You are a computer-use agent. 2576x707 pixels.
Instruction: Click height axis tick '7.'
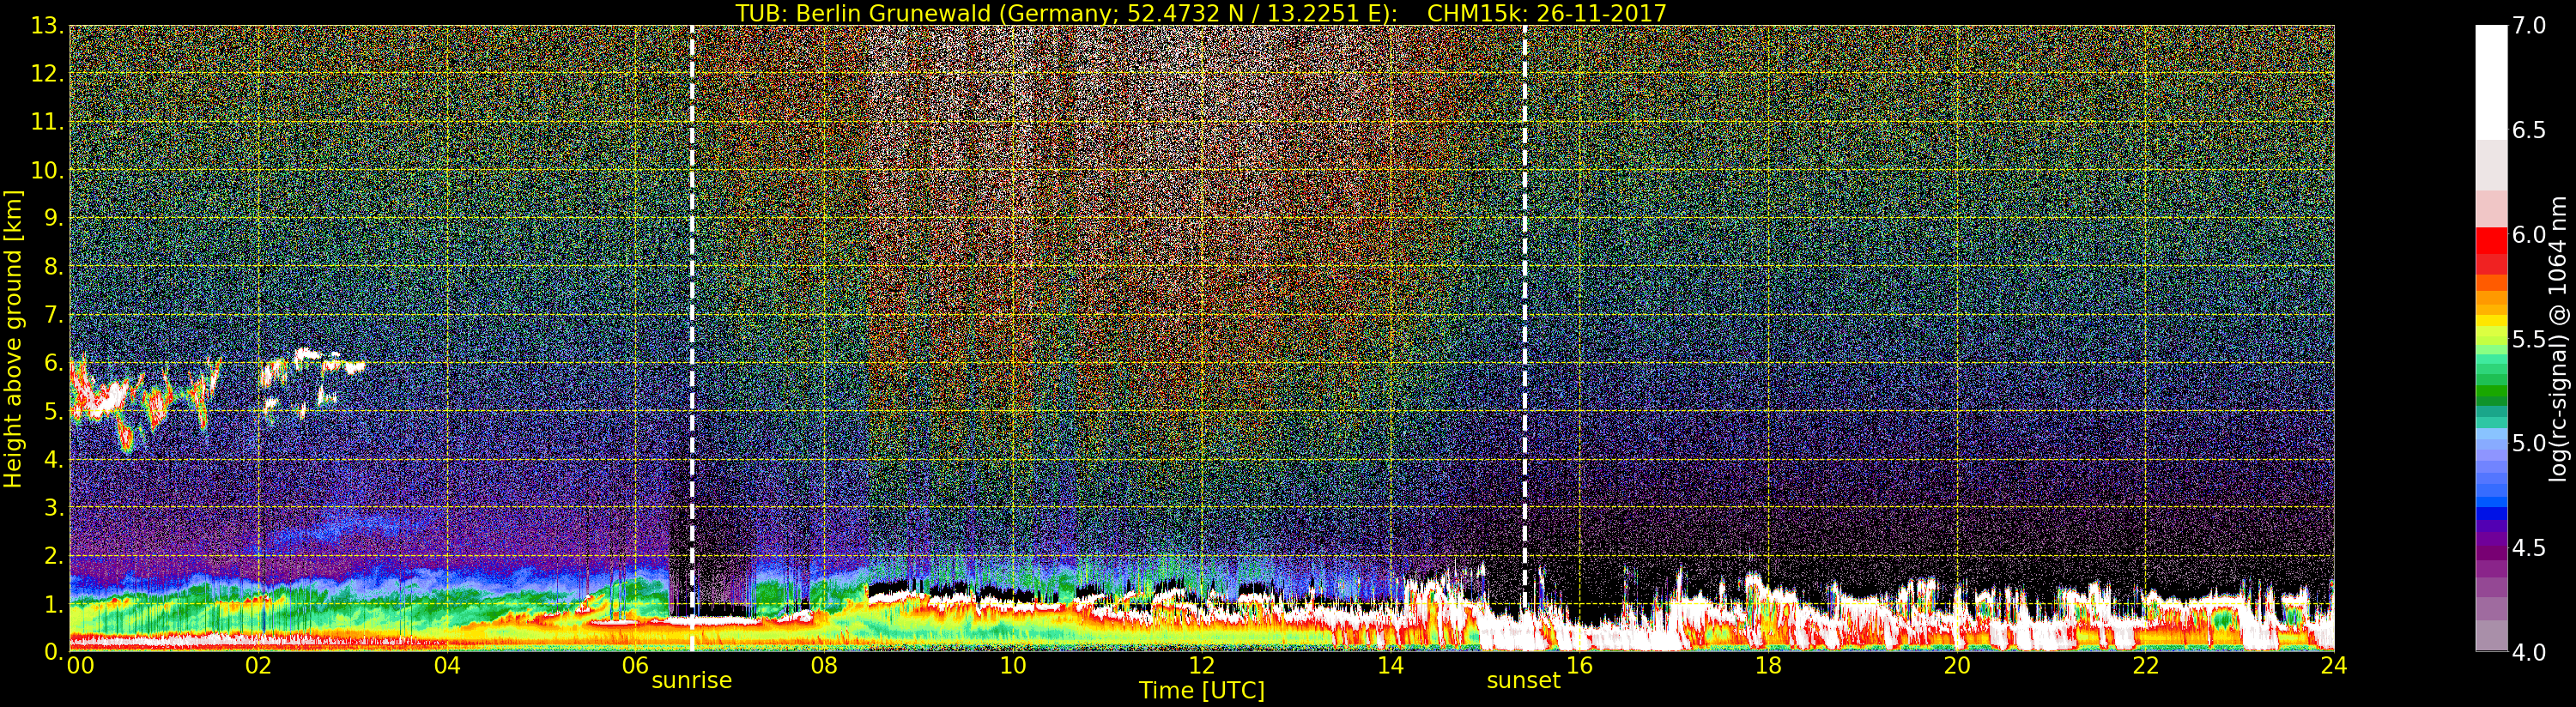click(54, 315)
